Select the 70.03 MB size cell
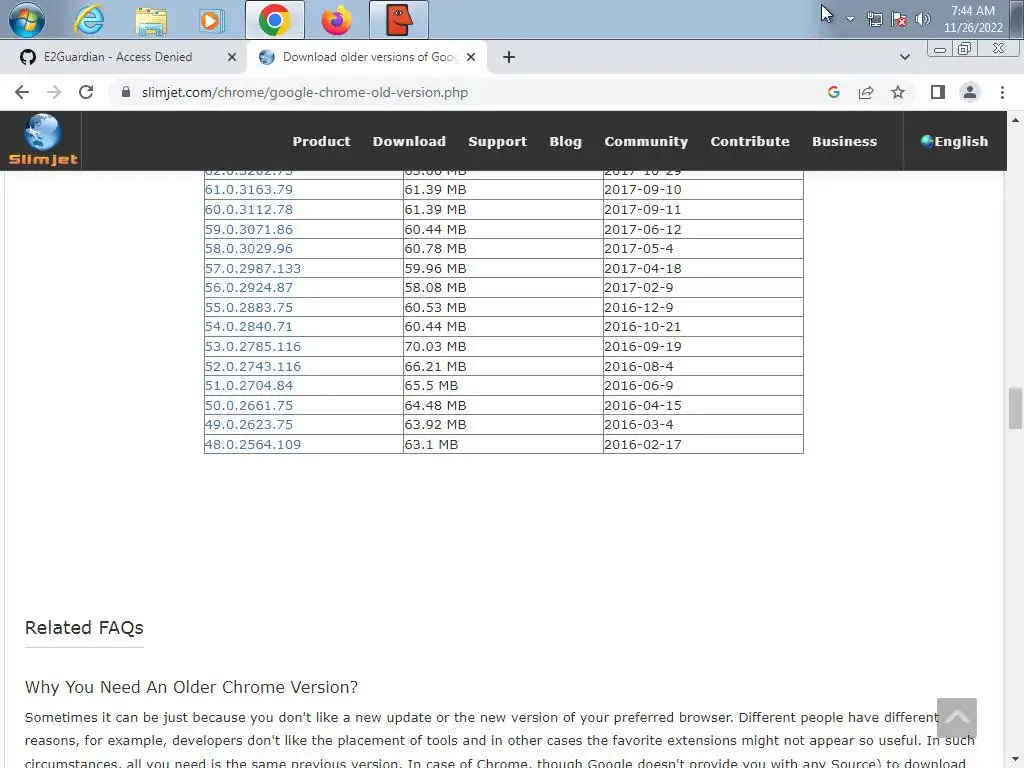 pyautogui.click(x=503, y=346)
